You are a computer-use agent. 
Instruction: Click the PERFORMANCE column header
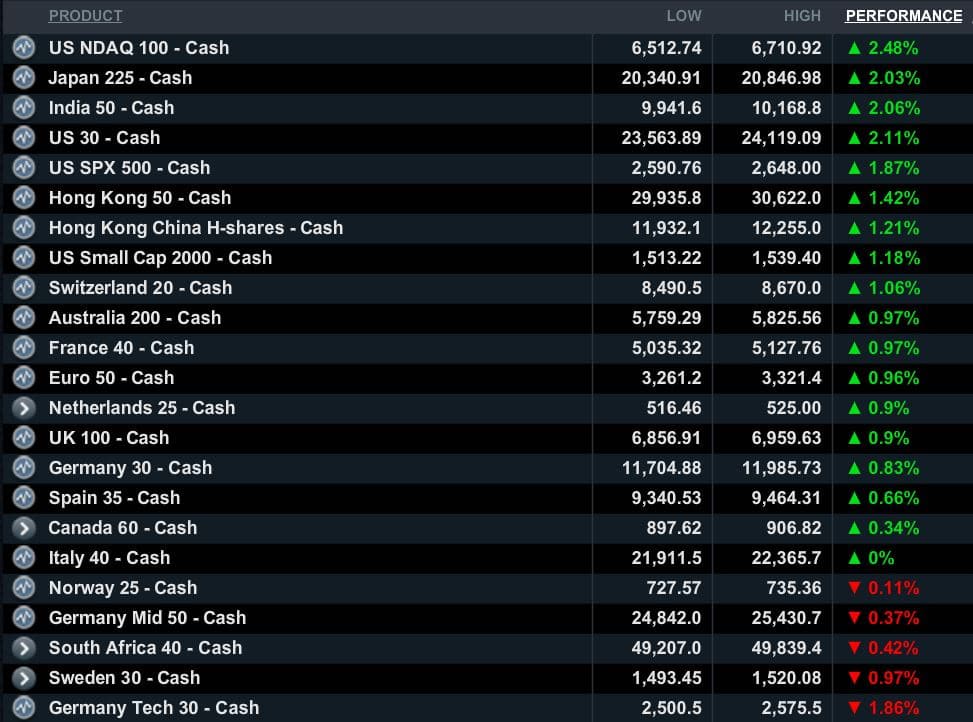[x=904, y=16]
